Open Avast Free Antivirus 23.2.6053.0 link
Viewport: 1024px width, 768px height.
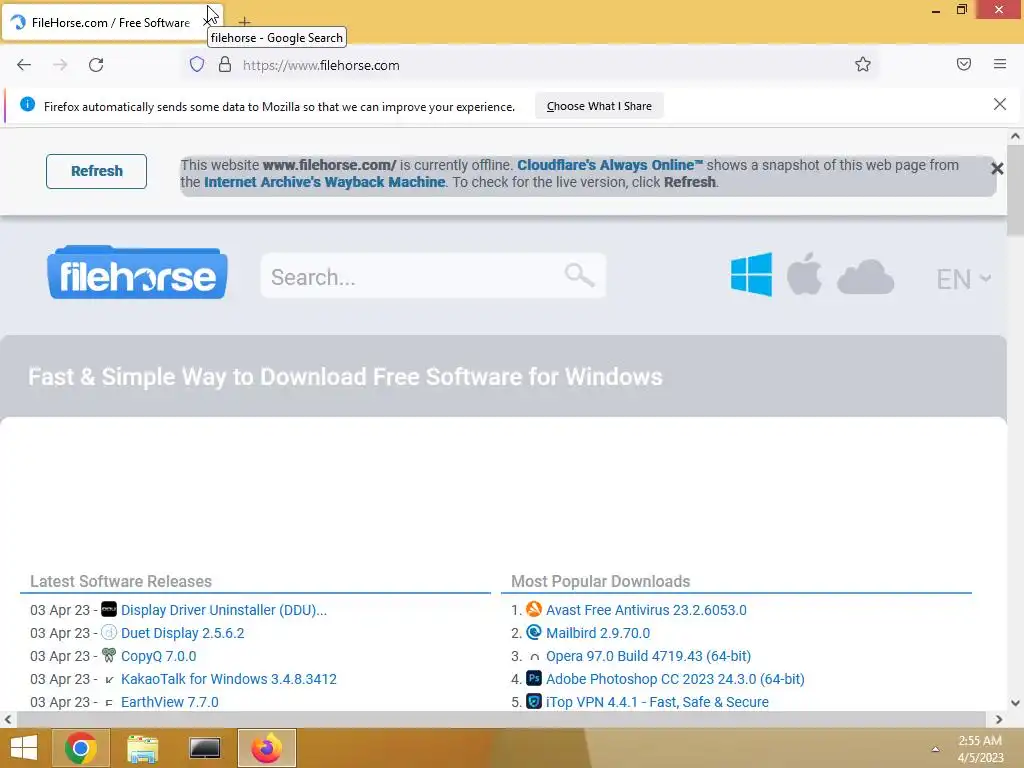pyautogui.click(x=646, y=610)
